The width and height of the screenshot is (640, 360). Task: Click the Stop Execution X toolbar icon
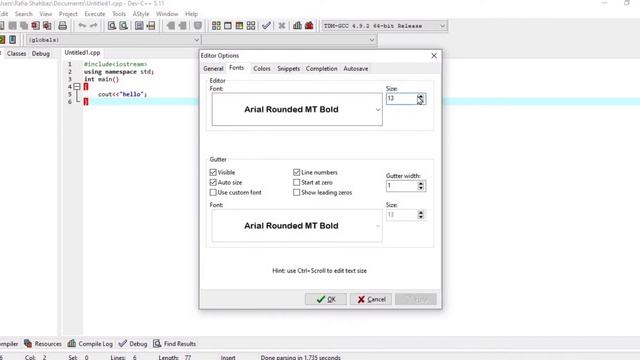click(x=282, y=26)
